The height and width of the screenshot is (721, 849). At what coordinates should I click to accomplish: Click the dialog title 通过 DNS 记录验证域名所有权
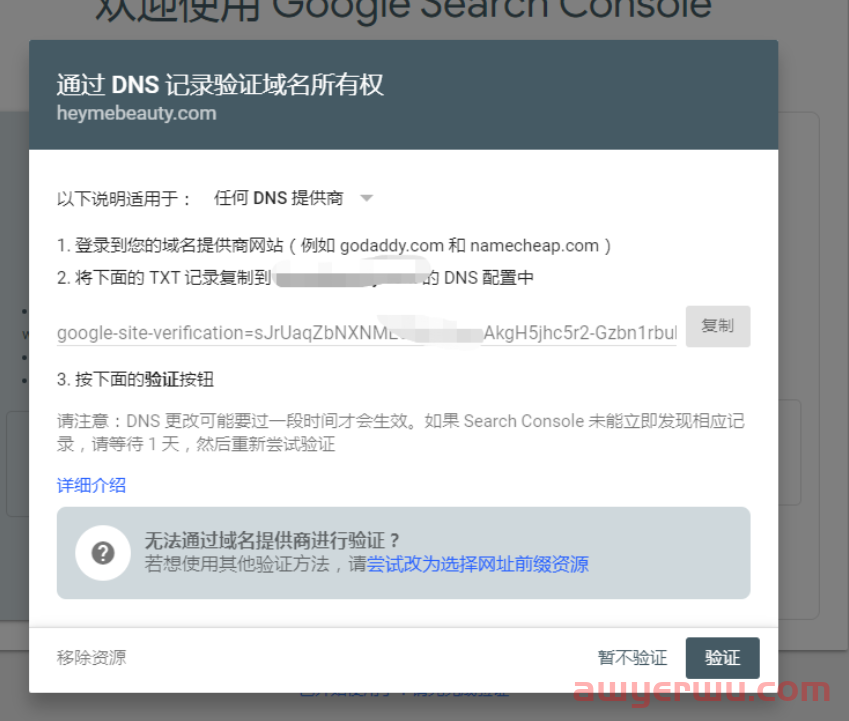(x=220, y=86)
